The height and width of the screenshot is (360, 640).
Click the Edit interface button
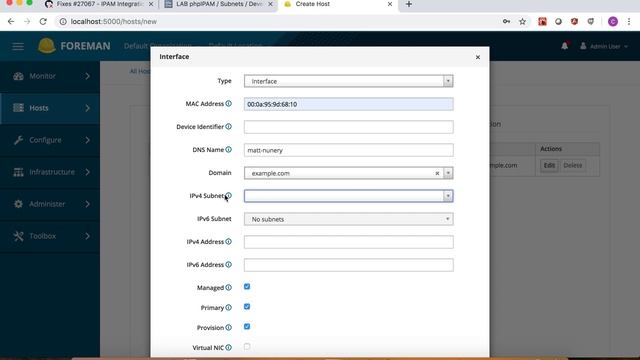pos(549,165)
